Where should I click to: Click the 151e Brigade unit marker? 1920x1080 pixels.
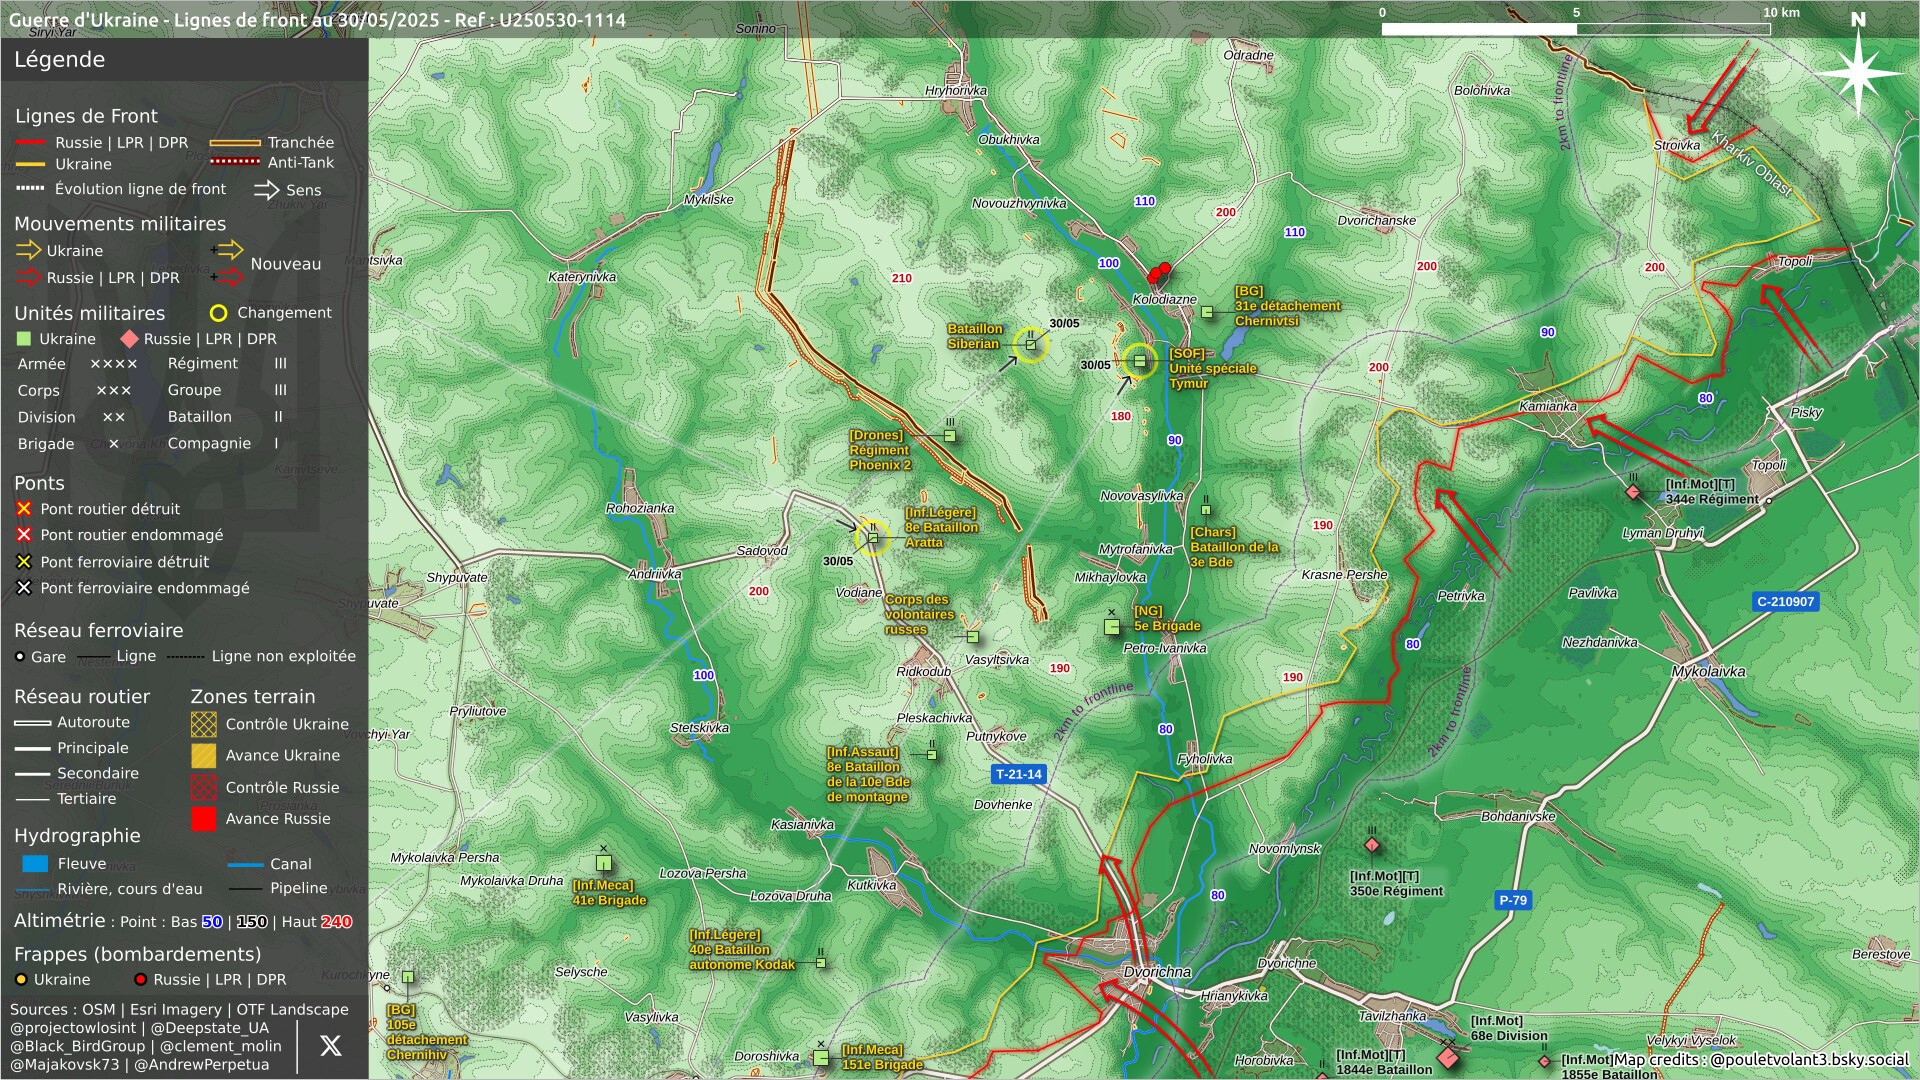coord(821,1057)
